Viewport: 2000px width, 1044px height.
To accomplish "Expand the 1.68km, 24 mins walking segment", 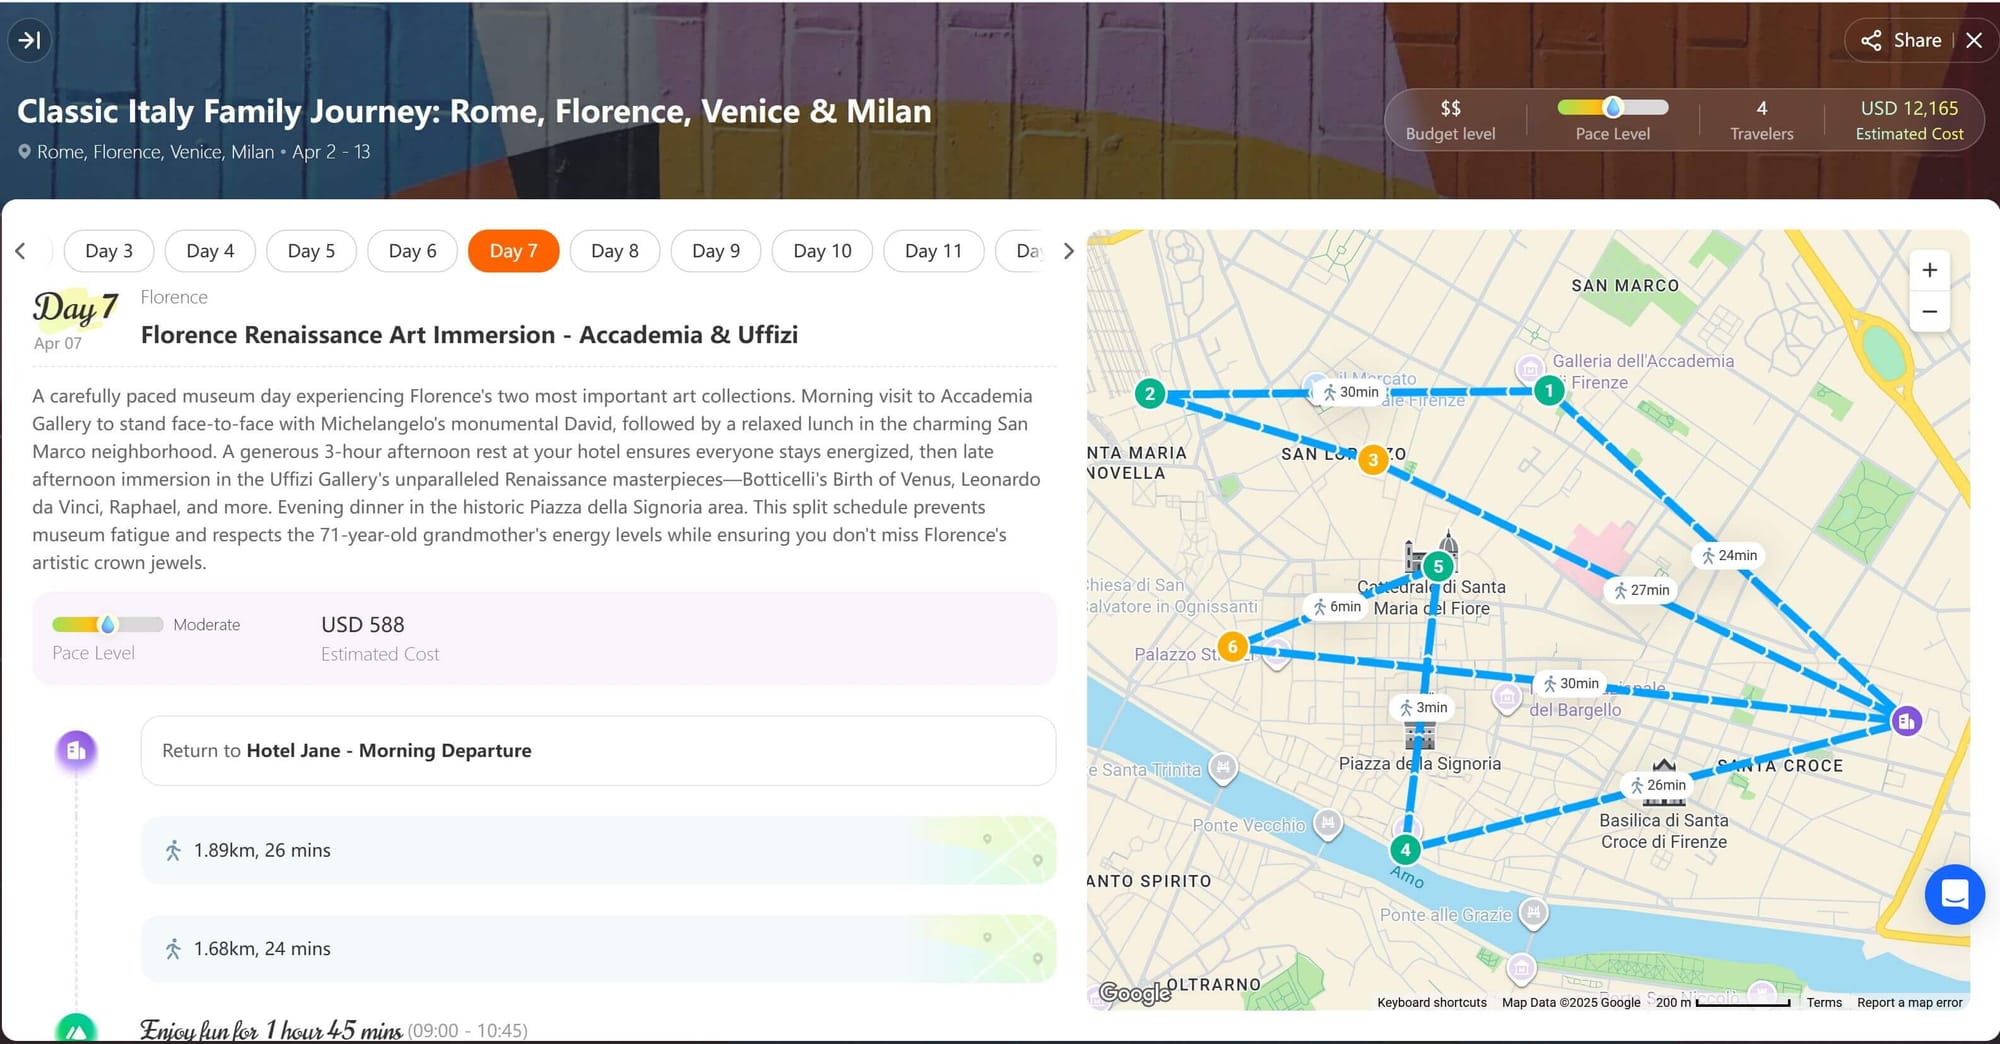I will (598, 948).
